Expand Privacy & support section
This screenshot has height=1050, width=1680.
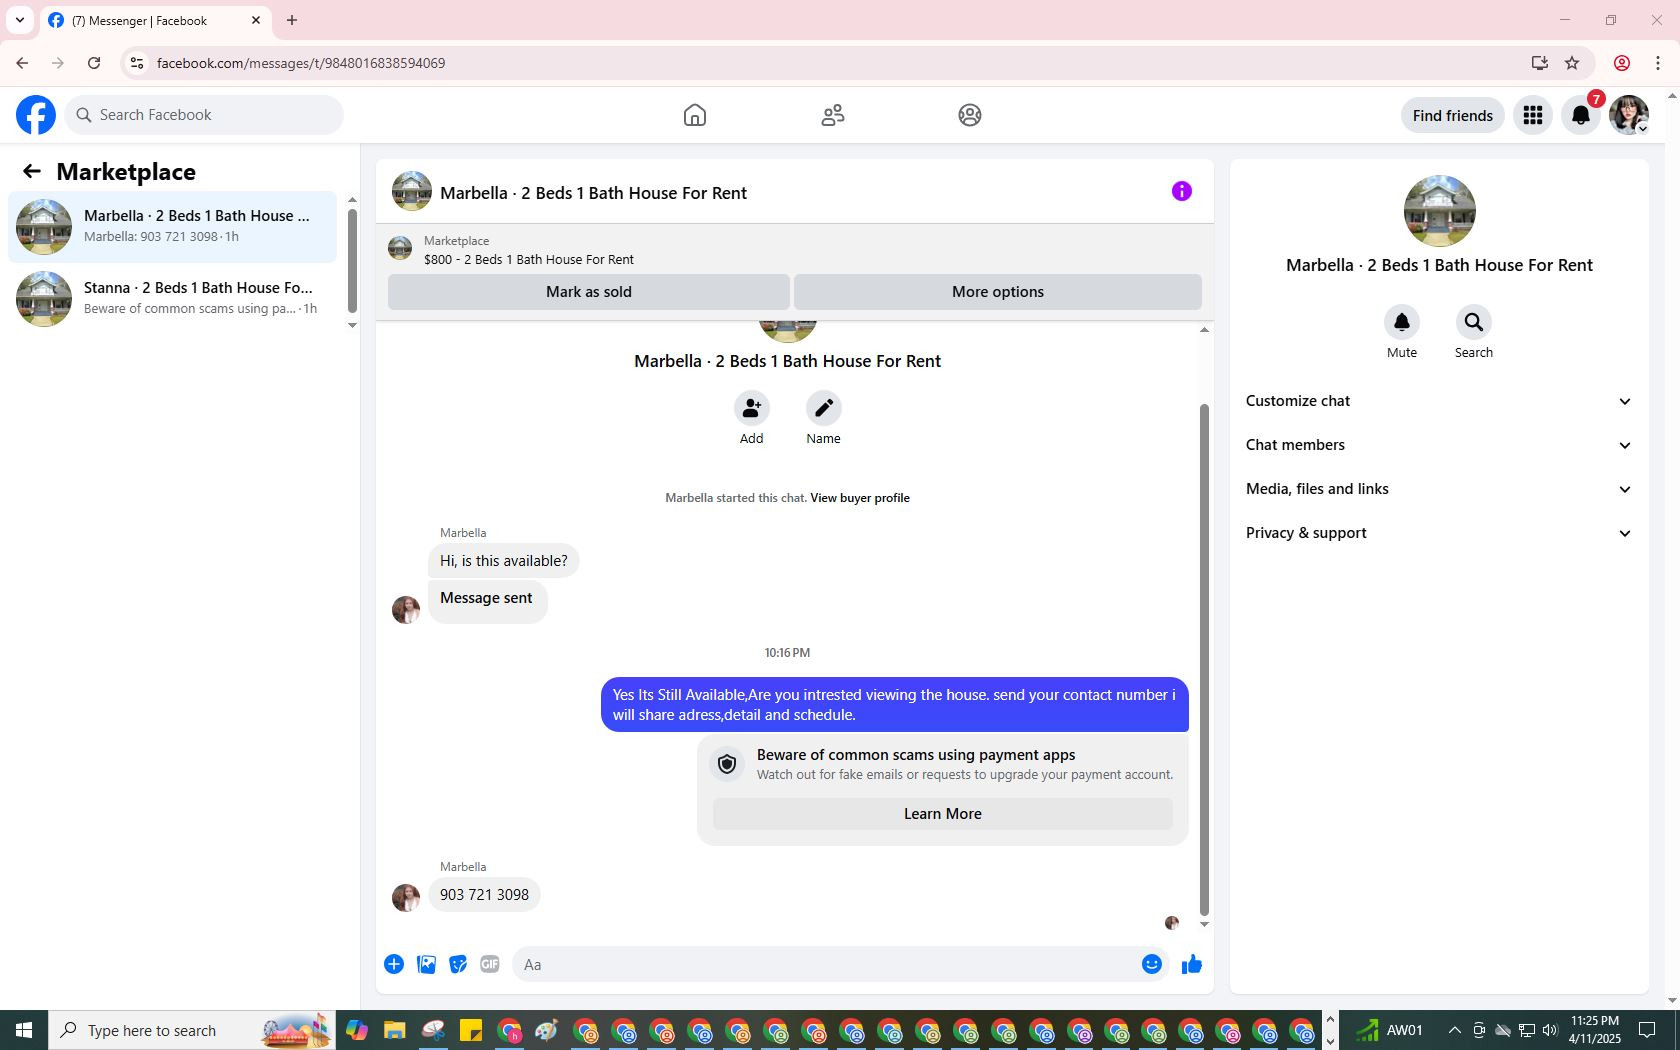click(x=1439, y=533)
